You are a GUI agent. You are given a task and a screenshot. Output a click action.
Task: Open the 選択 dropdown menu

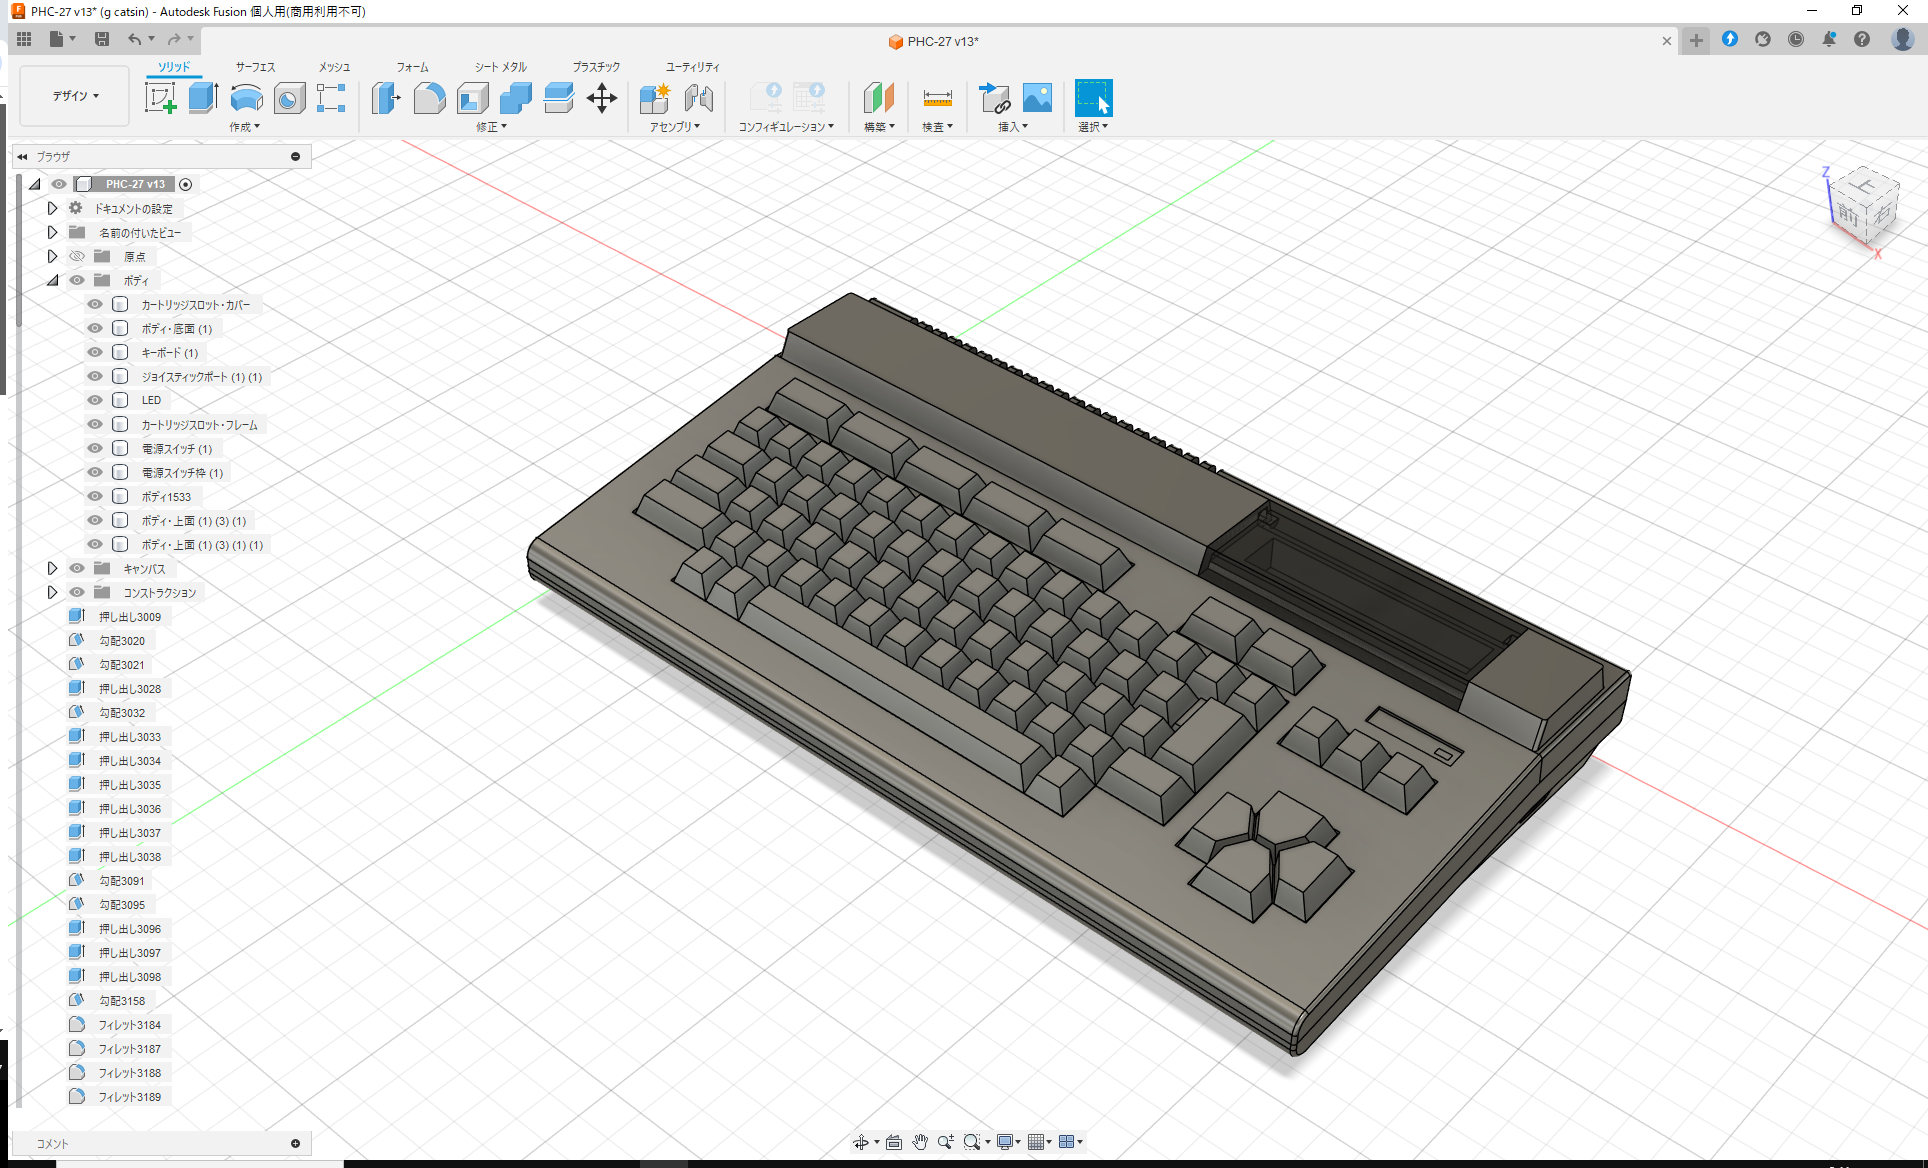(x=1094, y=126)
